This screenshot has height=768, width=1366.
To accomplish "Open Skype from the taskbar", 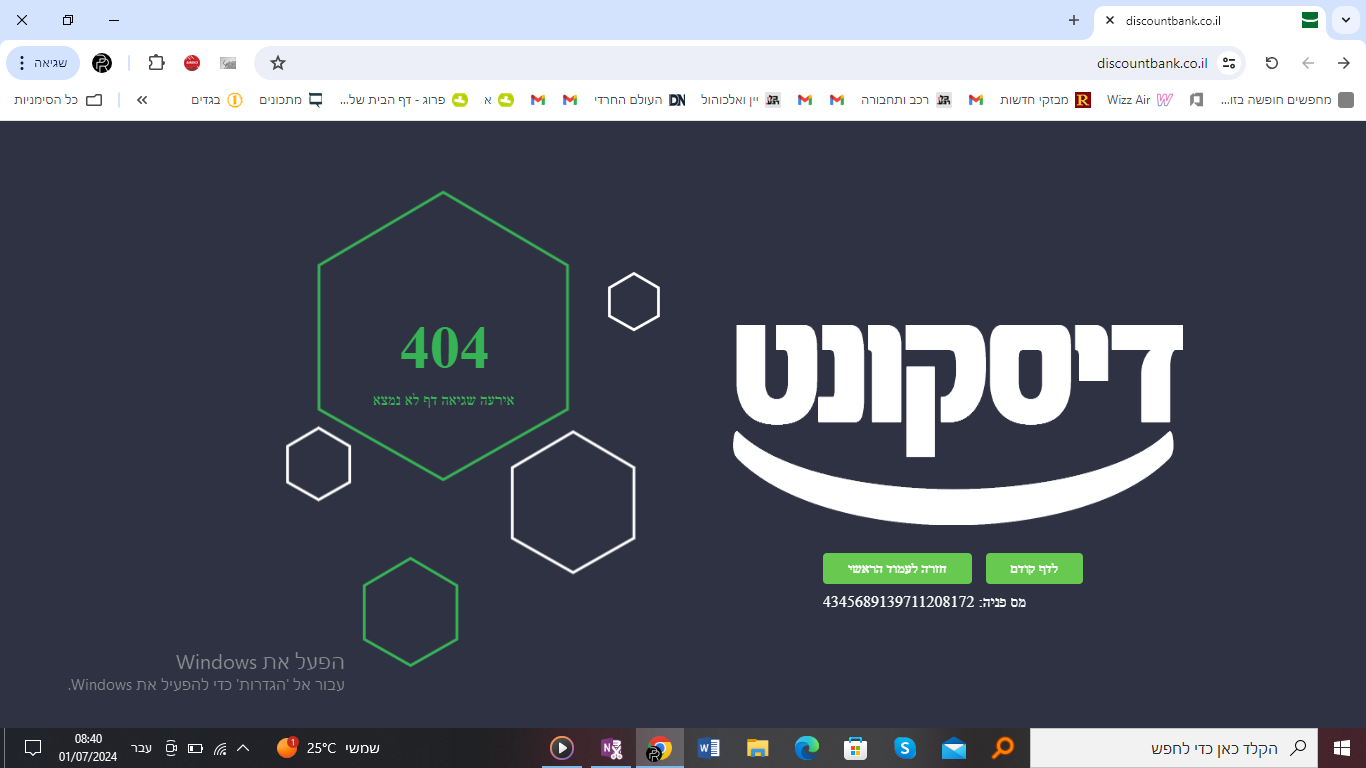I will click(905, 748).
